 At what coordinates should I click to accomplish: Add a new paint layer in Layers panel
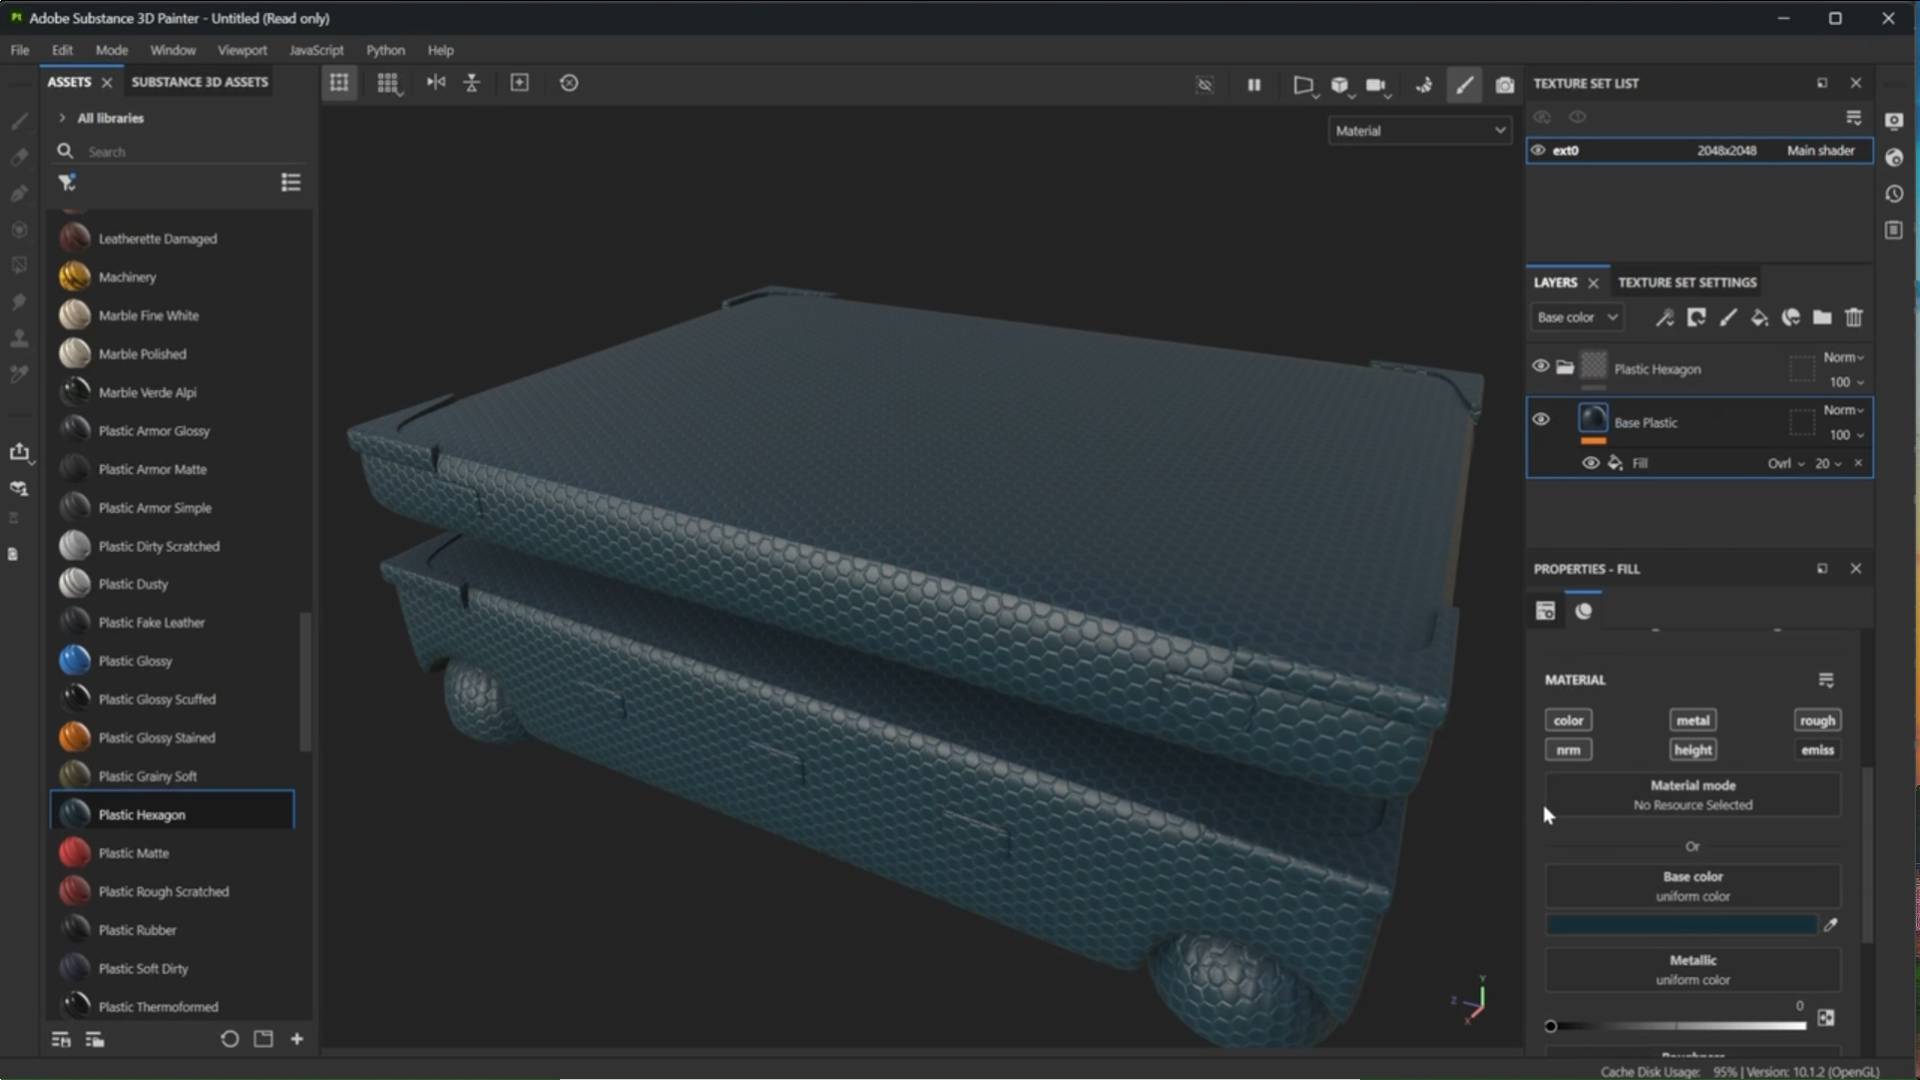1727,318
